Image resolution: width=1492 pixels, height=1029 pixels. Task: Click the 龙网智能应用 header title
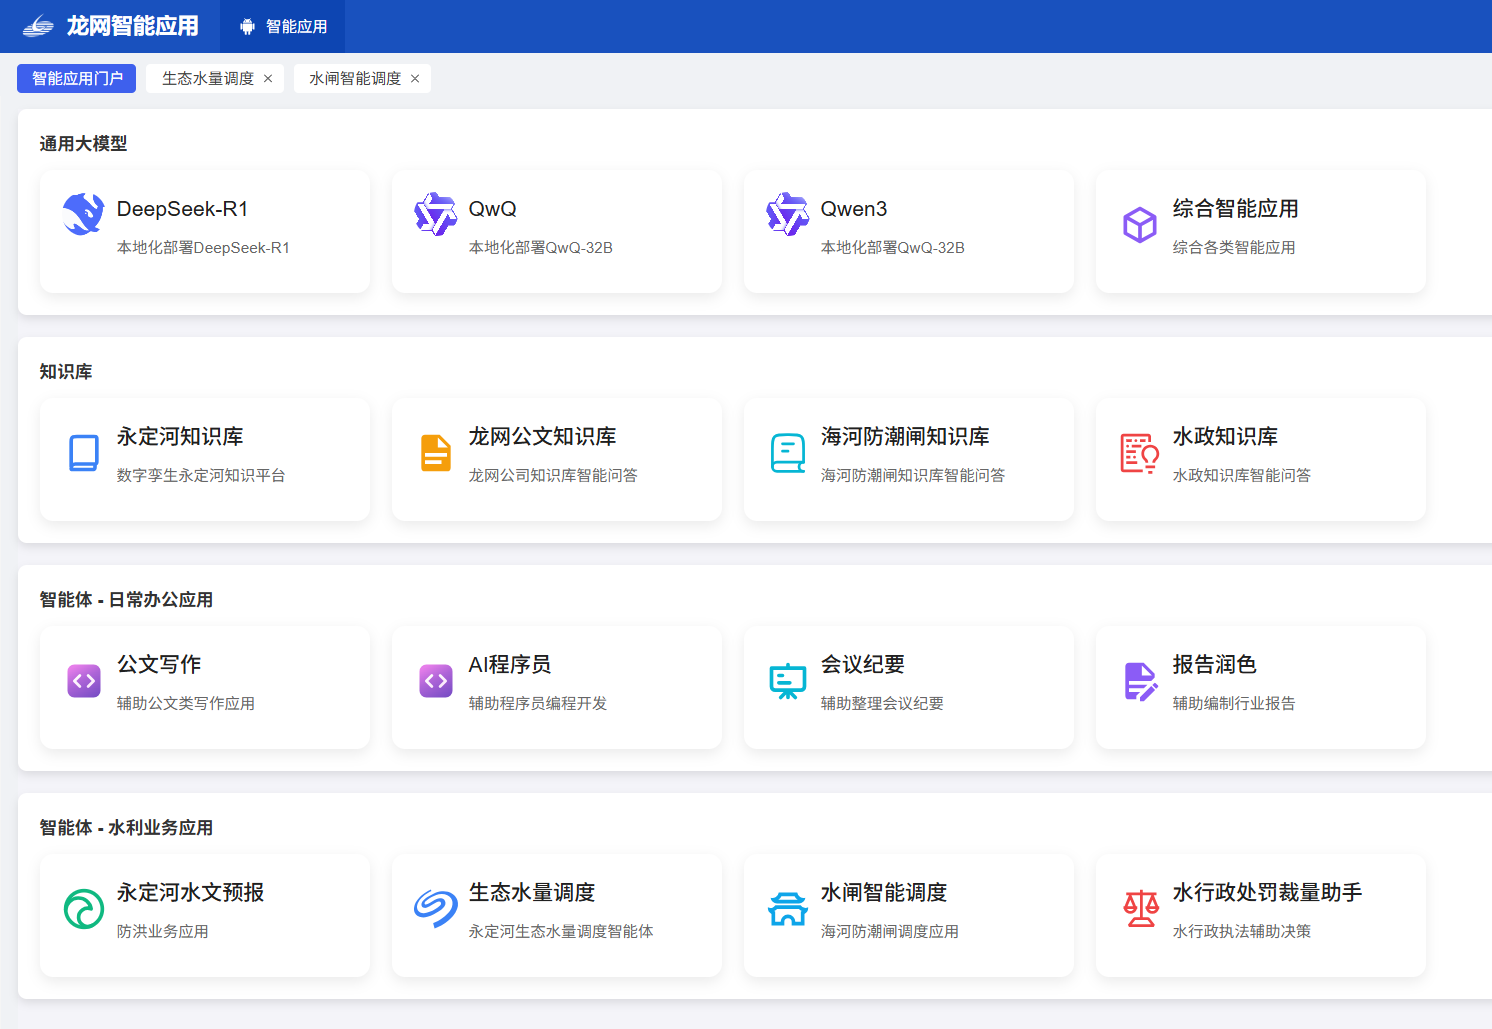[x=133, y=26]
